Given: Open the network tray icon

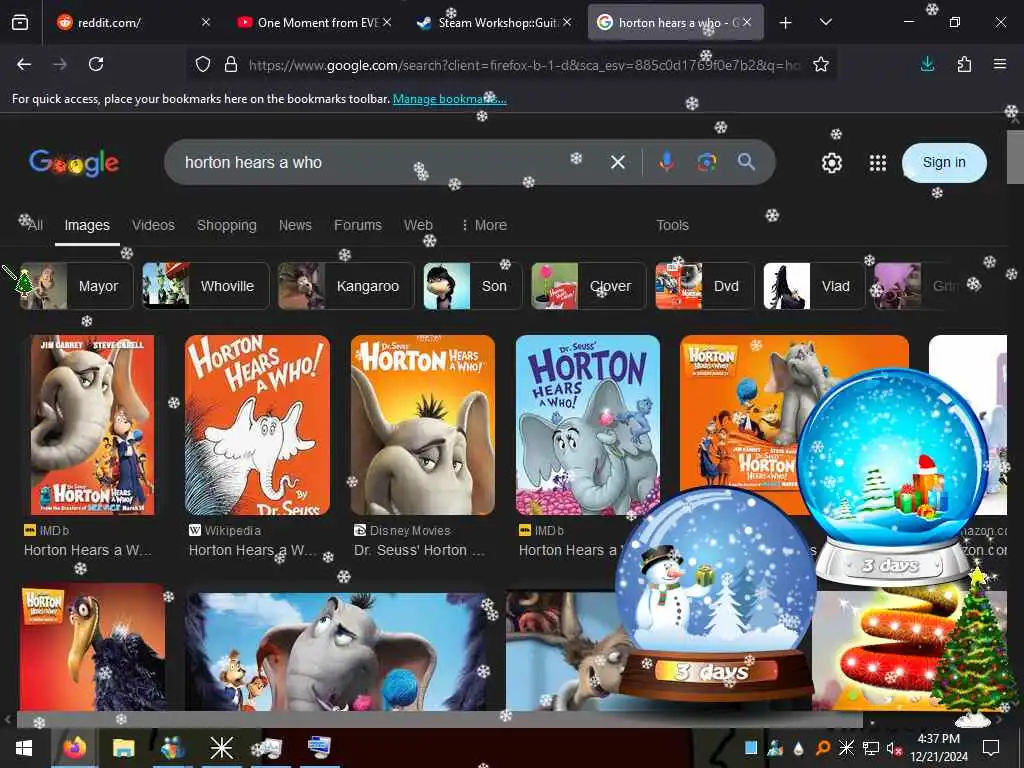Looking at the screenshot, I should pyautogui.click(x=870, y=748).
